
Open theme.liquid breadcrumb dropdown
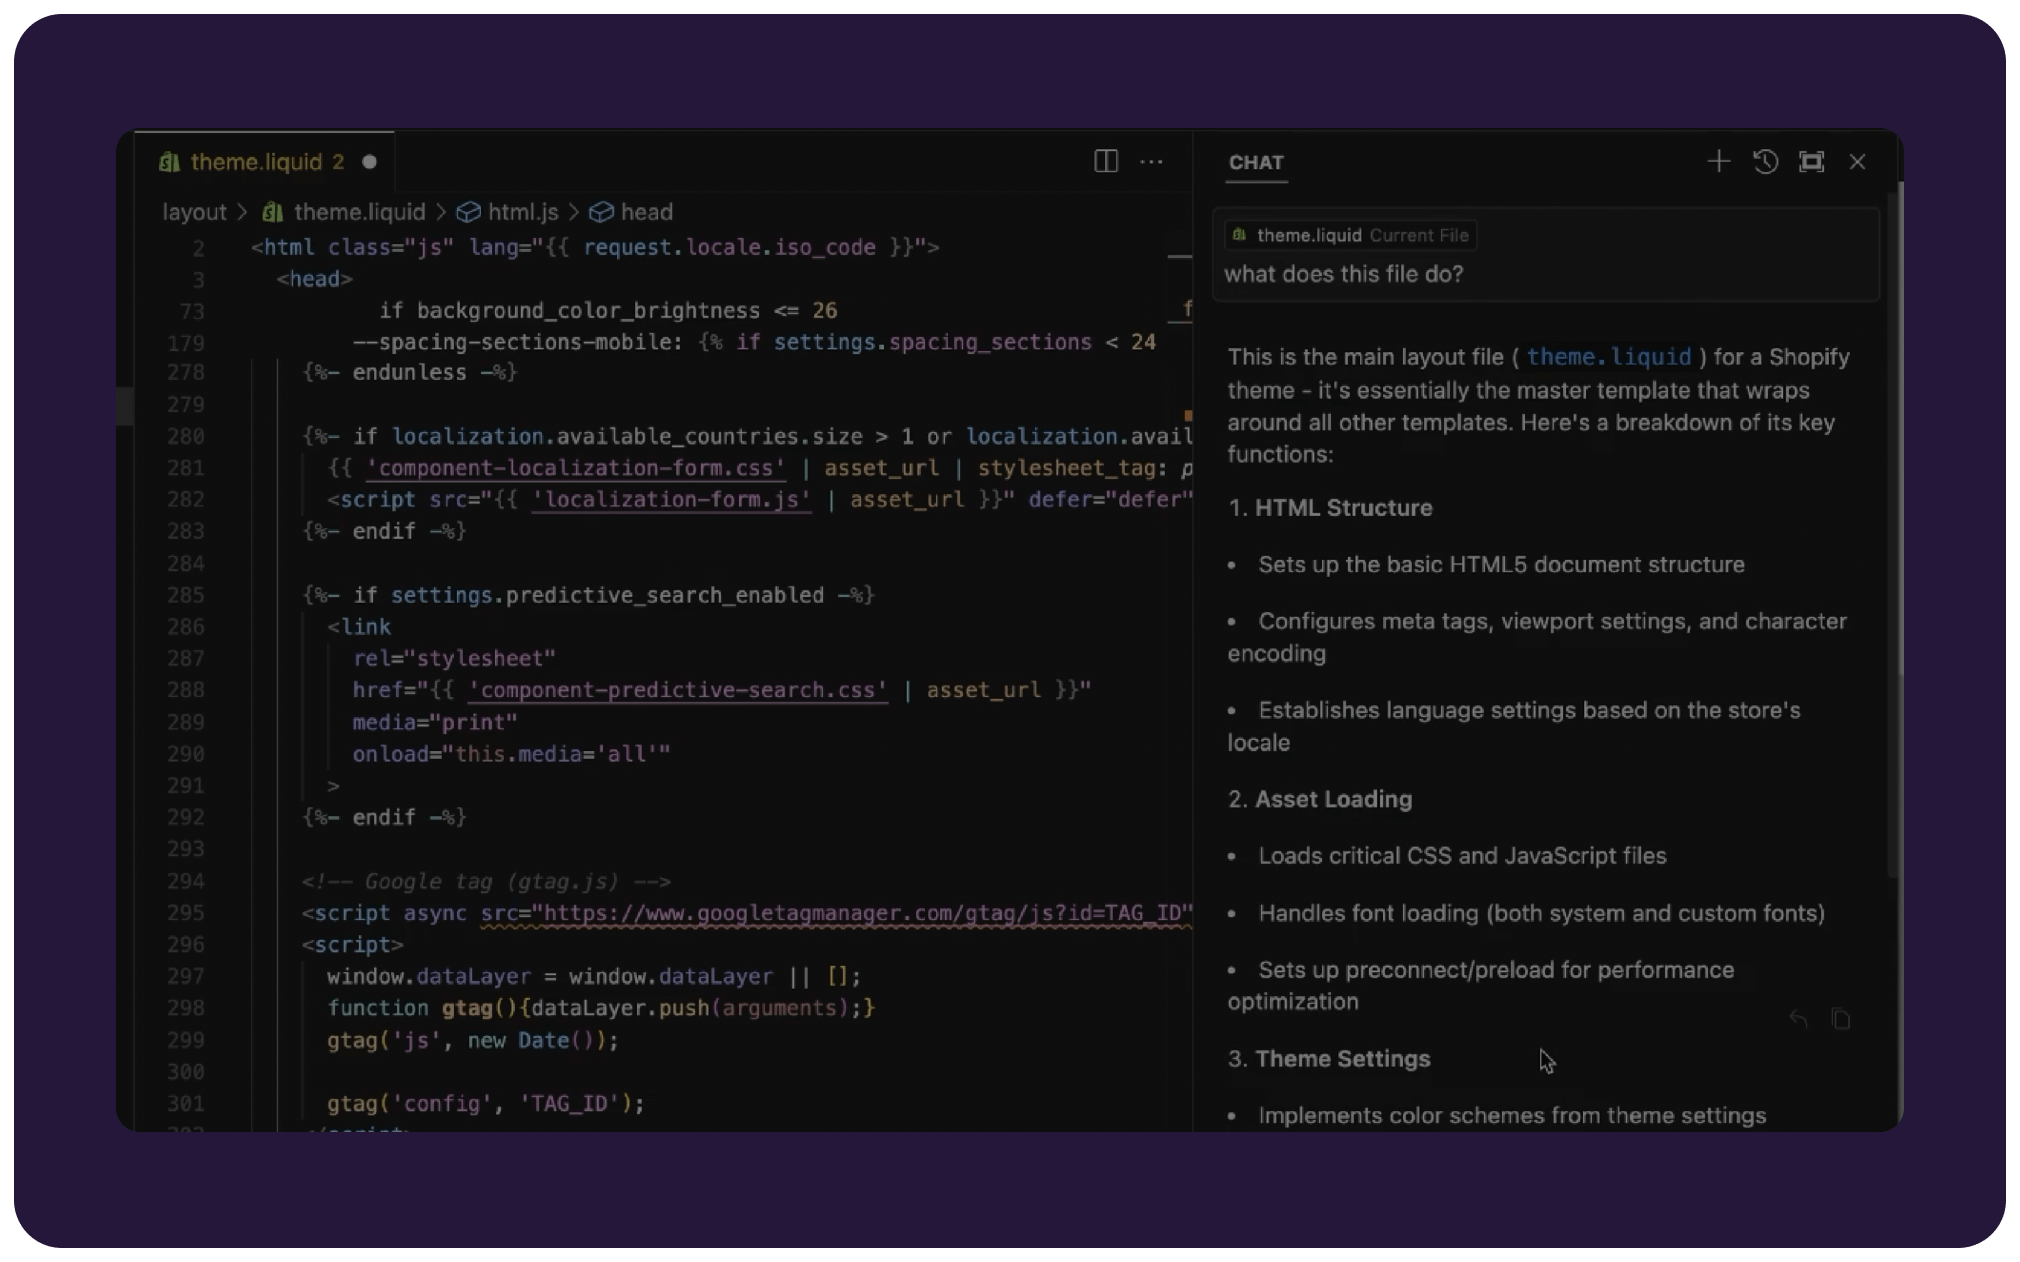[x=358, y=212]
